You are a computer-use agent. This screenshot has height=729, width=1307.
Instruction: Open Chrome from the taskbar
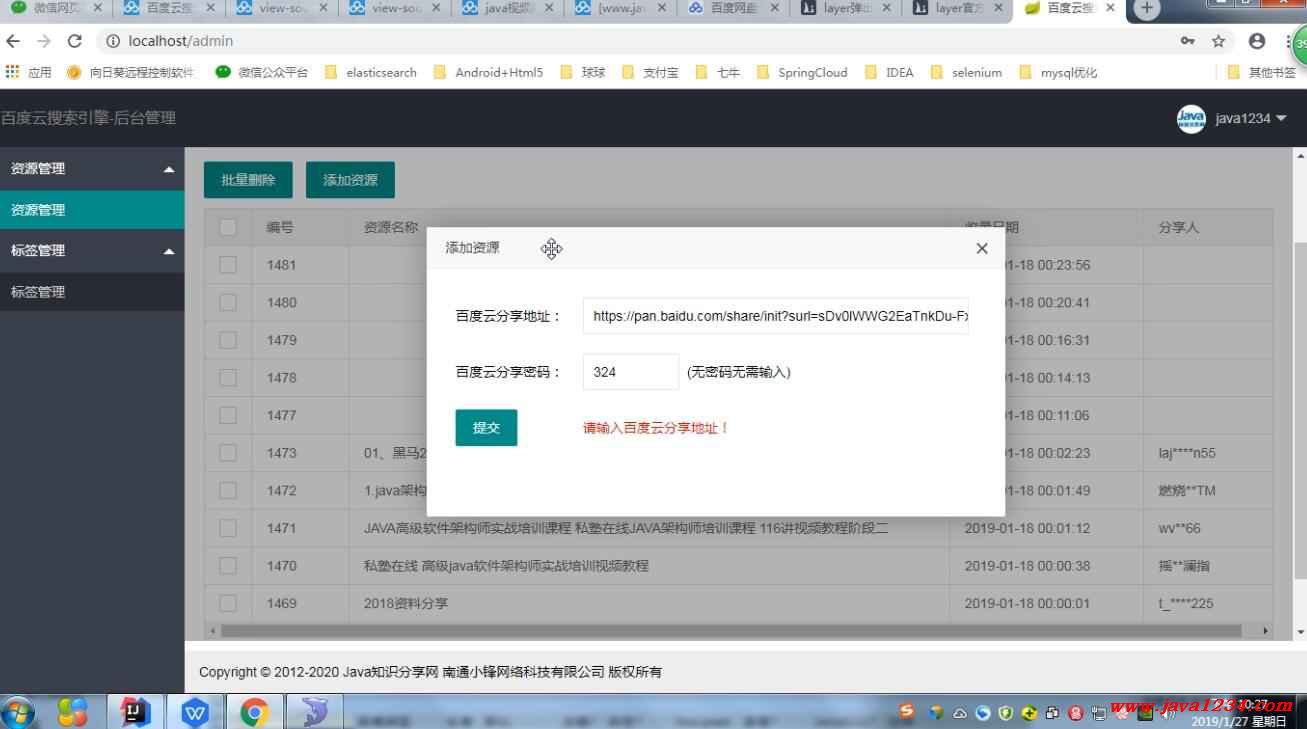255,712
